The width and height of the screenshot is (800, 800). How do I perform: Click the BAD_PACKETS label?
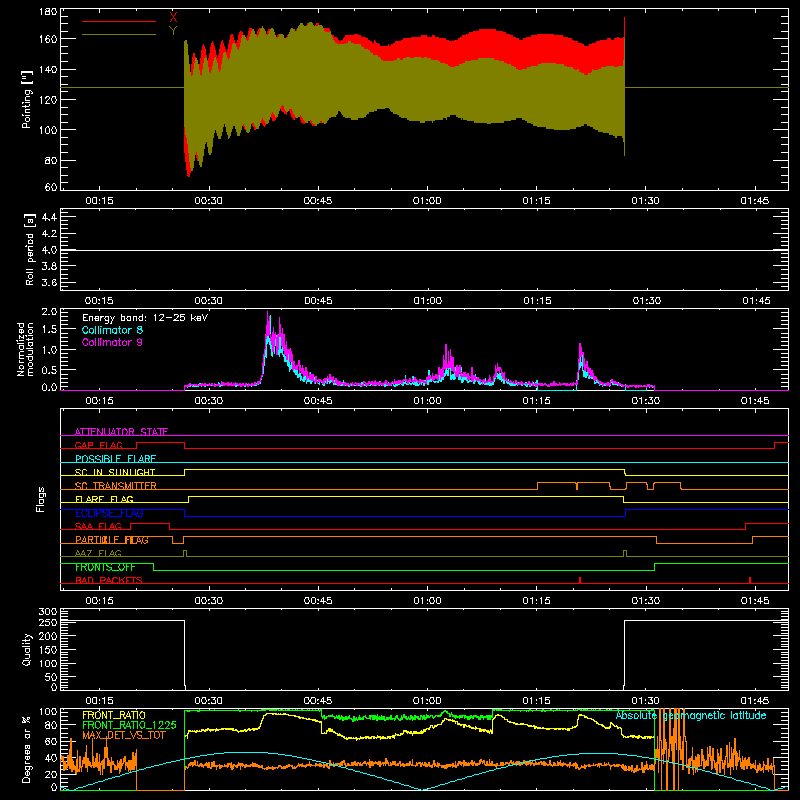pos(109,580)
